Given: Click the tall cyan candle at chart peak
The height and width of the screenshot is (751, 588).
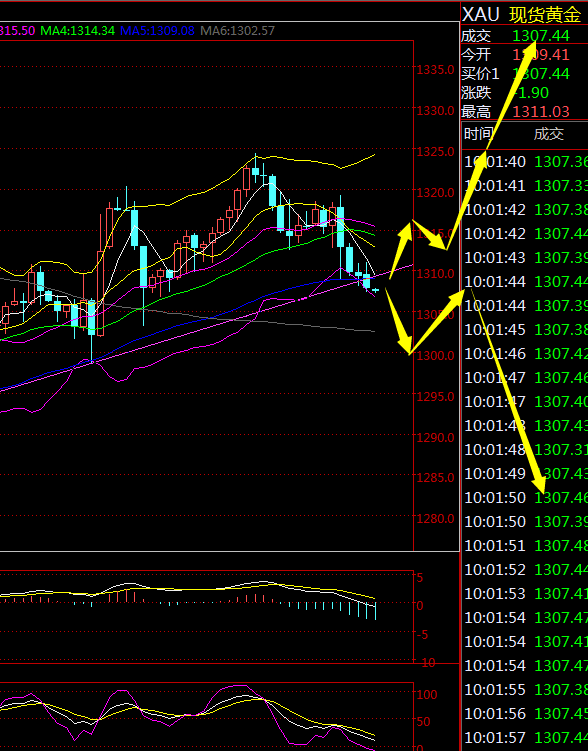Looking at the screenshot, I should [x=272, y=192].
